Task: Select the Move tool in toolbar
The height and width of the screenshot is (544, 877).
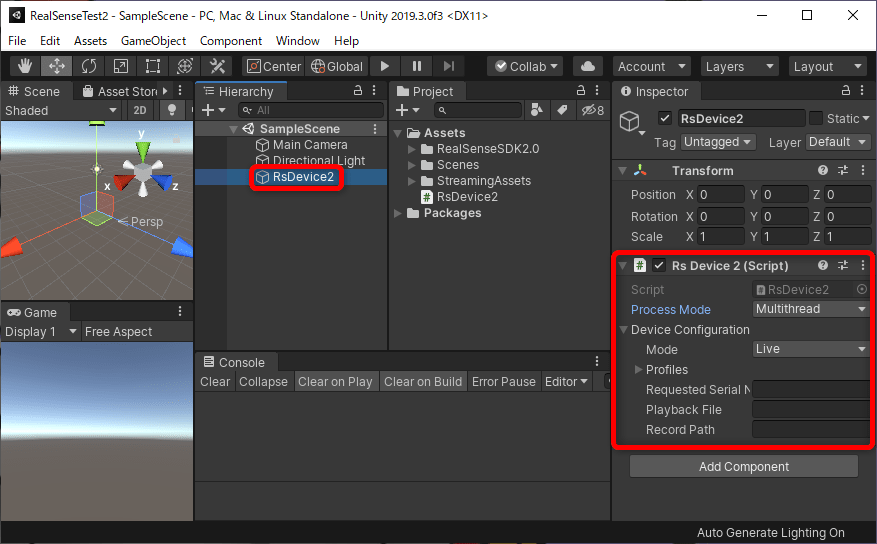Action: point(56,67)
